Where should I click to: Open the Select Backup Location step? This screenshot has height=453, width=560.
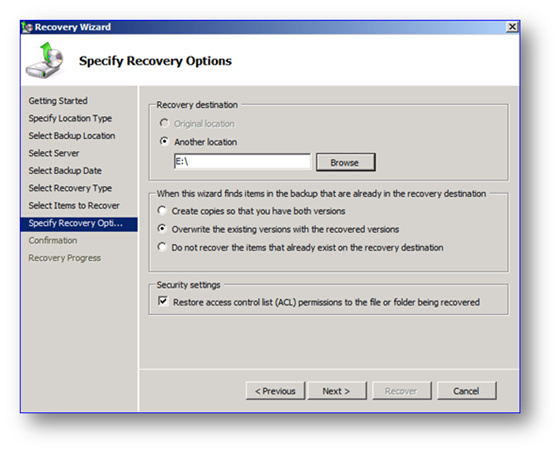pyautogui.click(x=72, y=136)
